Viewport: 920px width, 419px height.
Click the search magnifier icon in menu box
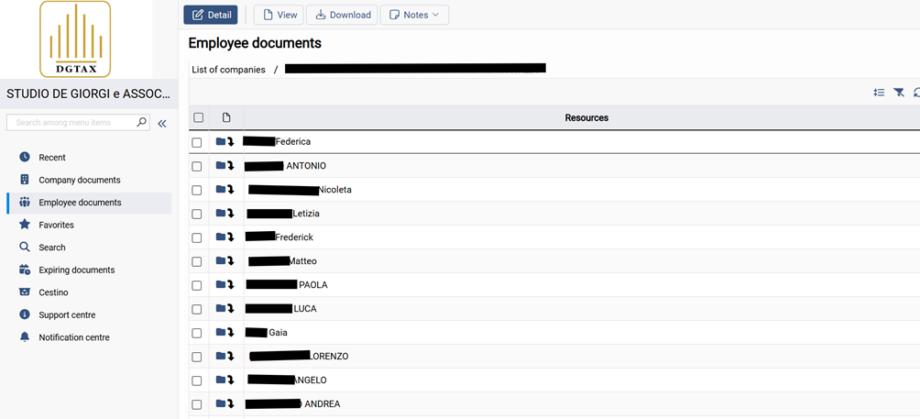(142, 122)
